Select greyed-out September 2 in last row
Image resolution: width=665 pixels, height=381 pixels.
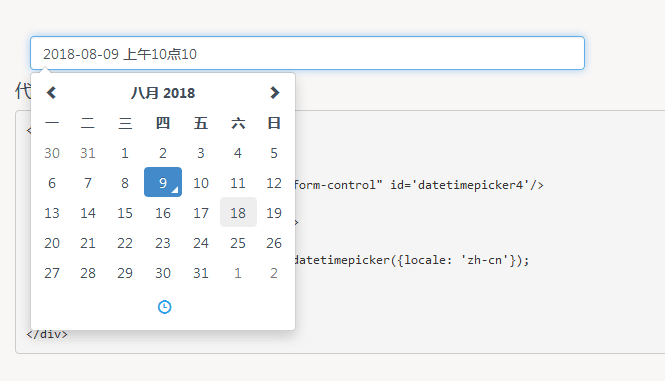(274, 273)
